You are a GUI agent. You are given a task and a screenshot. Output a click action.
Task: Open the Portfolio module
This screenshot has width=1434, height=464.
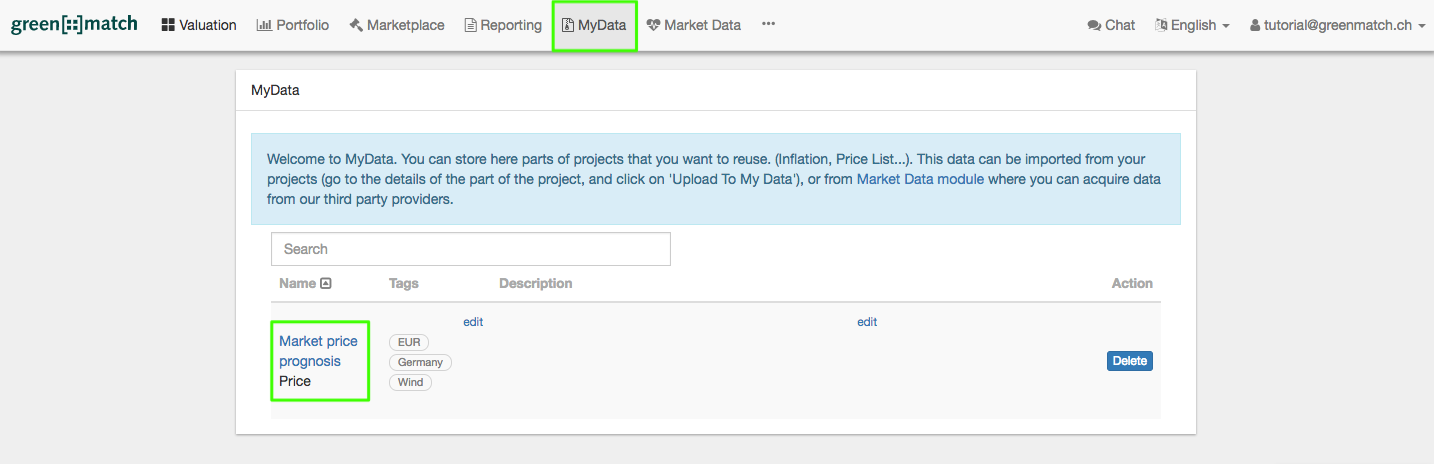tap(293, 25)
